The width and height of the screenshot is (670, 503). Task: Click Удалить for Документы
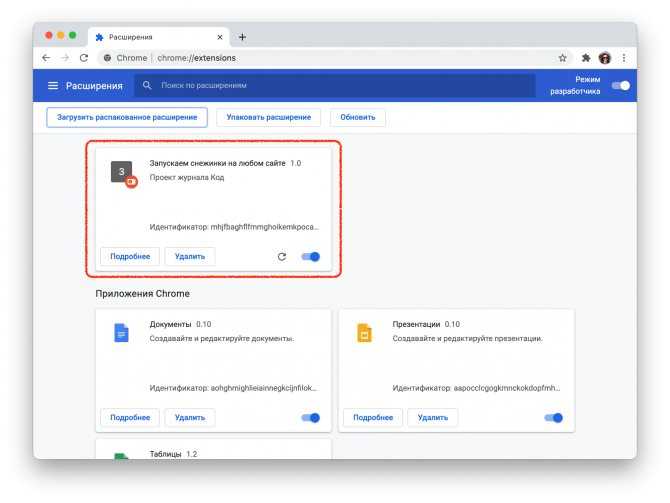click(190, 418)
